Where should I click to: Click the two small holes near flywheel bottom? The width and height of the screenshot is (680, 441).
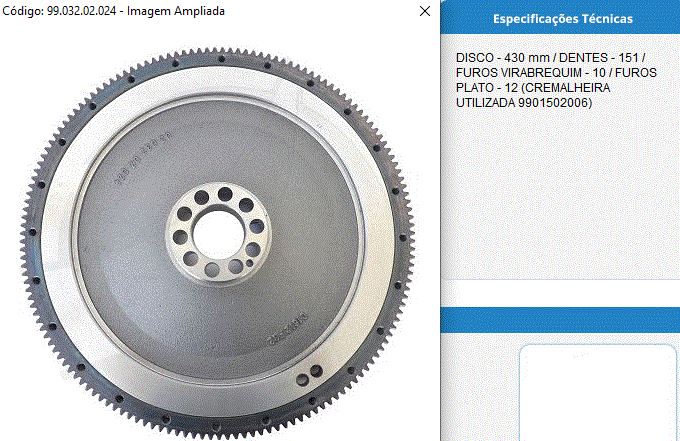pyautogui.click(x=310, y=374)
